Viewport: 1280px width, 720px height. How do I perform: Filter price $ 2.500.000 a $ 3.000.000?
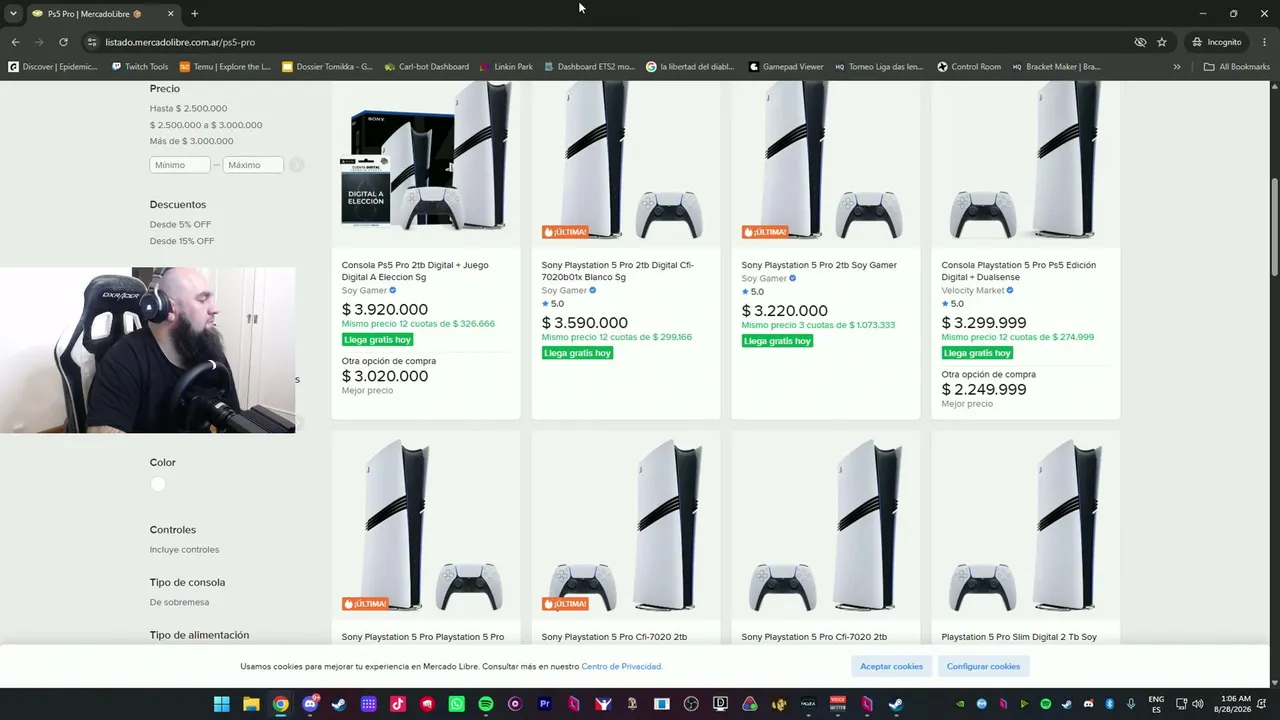point(206,125)
